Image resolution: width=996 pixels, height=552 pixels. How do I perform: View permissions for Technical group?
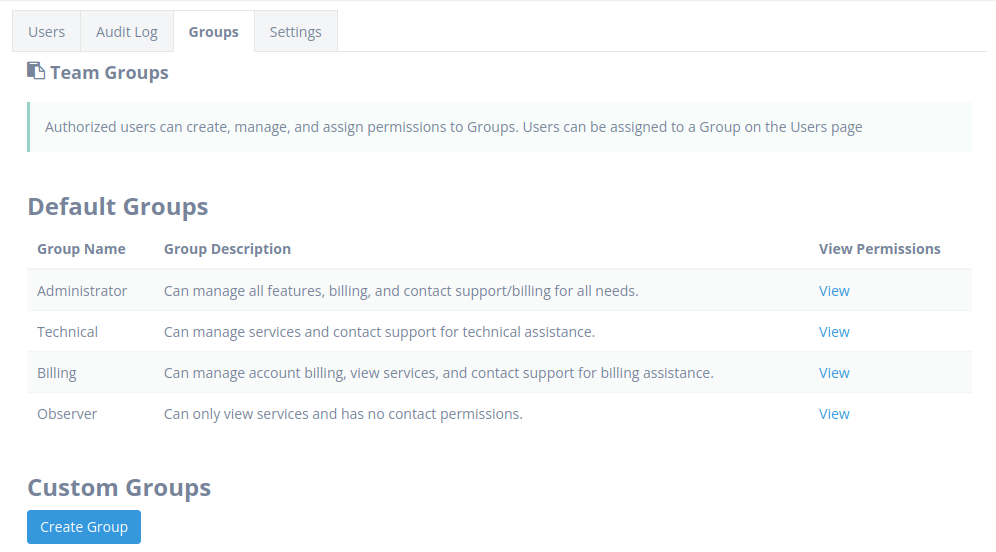tap(834, 332)
